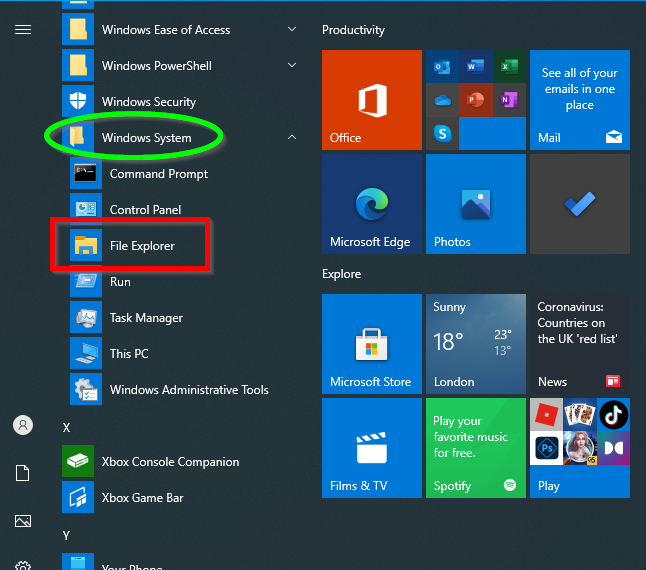Open the Word icon in Office group tile

click(475, 66)
